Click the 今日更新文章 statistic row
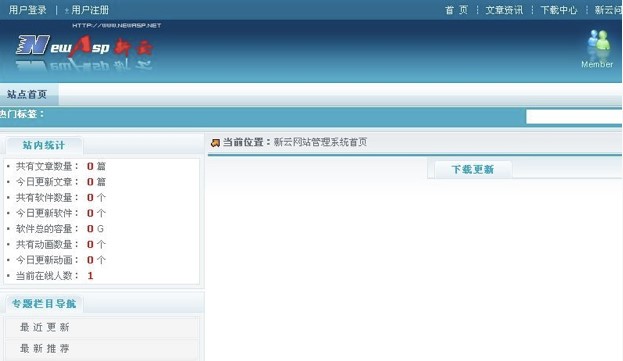This screenshot has width=623, height=361. point(61,182)
